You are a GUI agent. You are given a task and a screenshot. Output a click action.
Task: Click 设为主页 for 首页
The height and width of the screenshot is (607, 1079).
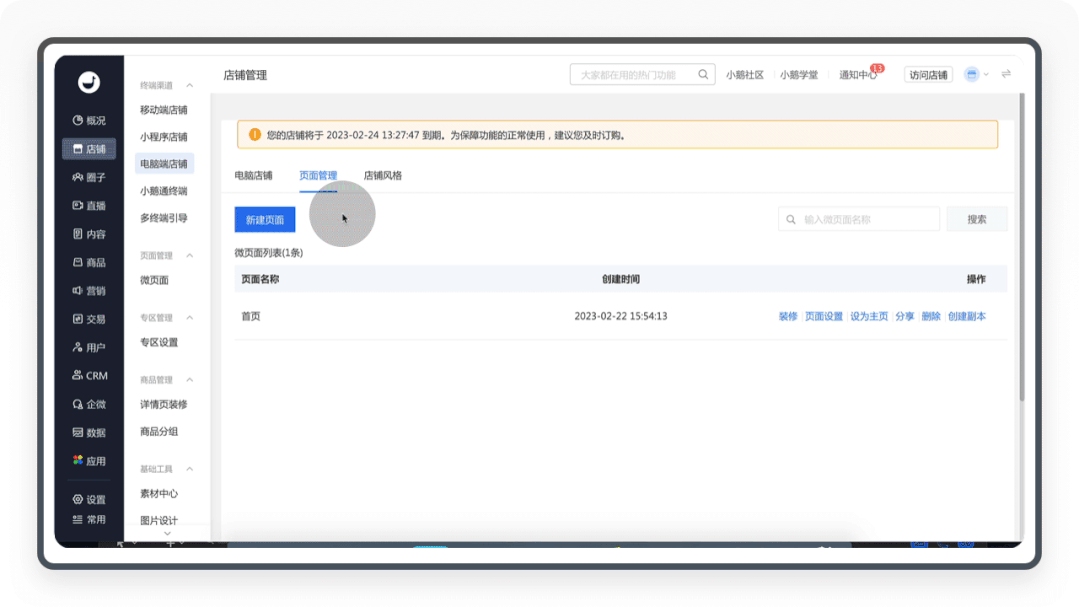point(869,316)
